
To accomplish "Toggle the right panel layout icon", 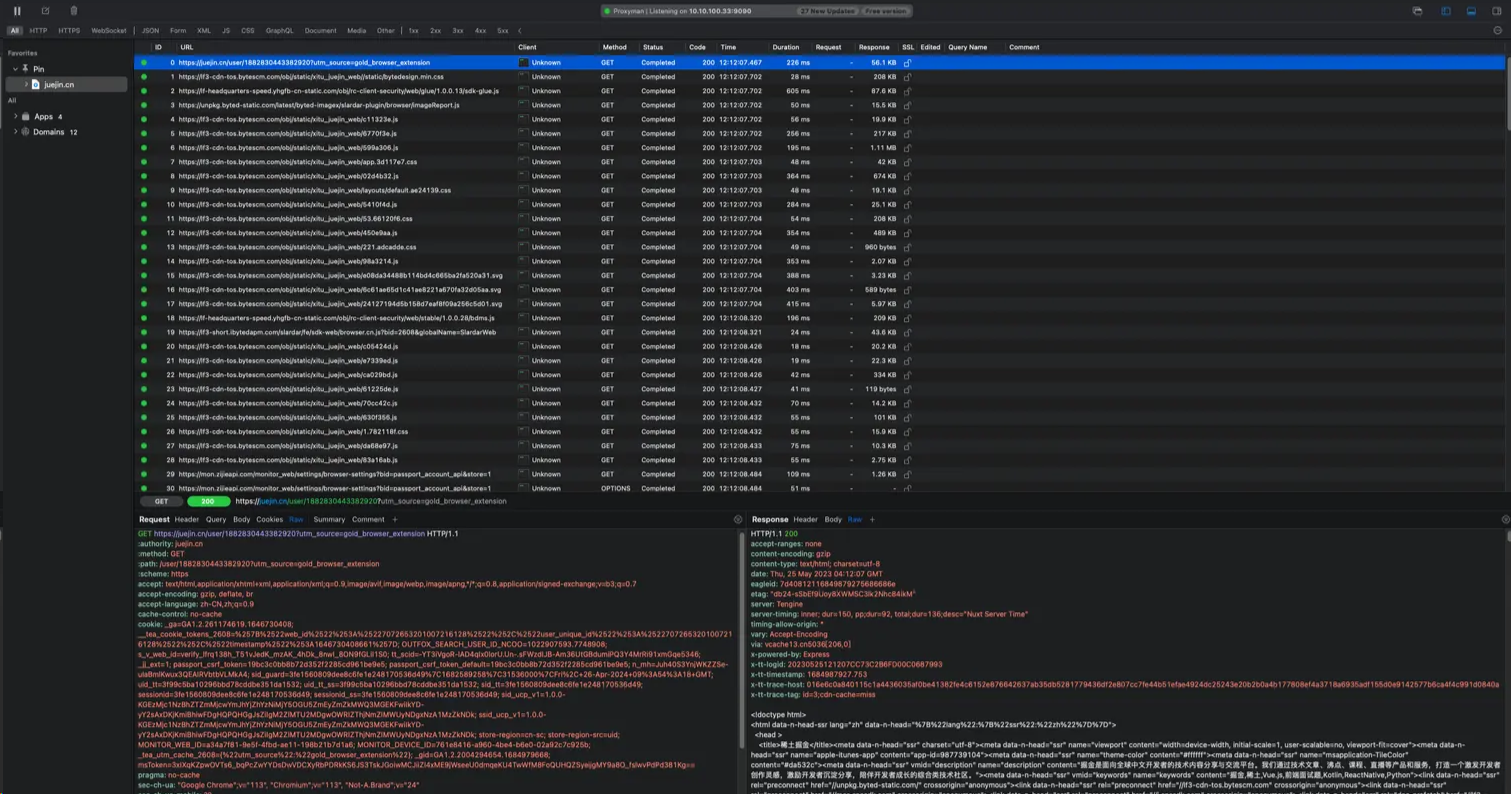I will pyautogui.click(x=1497, y=11).
